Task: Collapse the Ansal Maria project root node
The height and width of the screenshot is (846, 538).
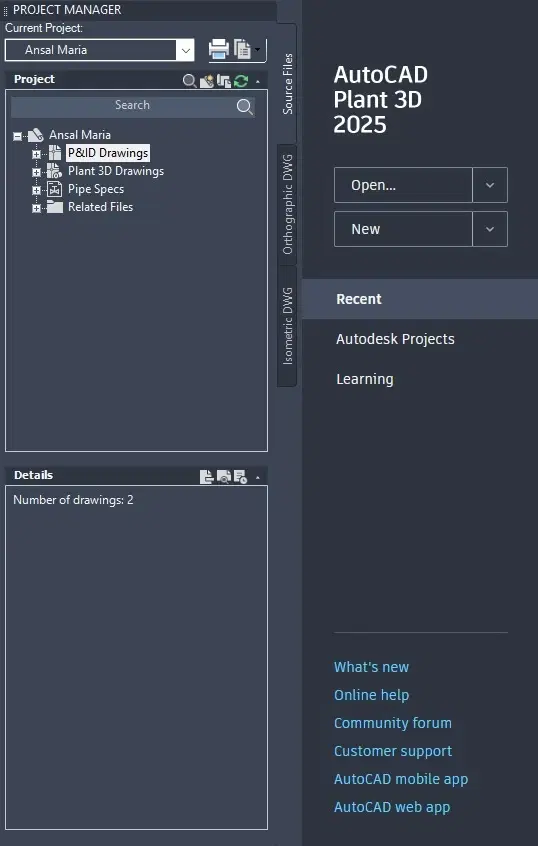Action: (x=17, y=136)
